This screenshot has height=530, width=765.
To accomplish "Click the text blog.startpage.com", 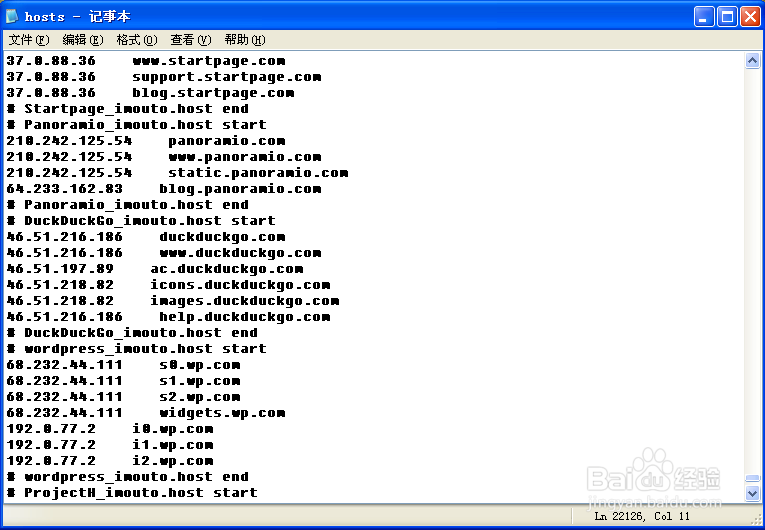I will (213, 93).
